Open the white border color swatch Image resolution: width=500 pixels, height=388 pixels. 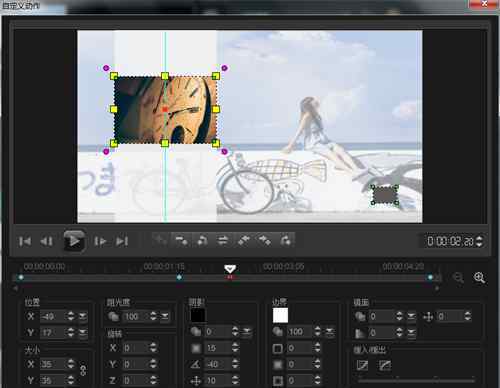(280, 315)
